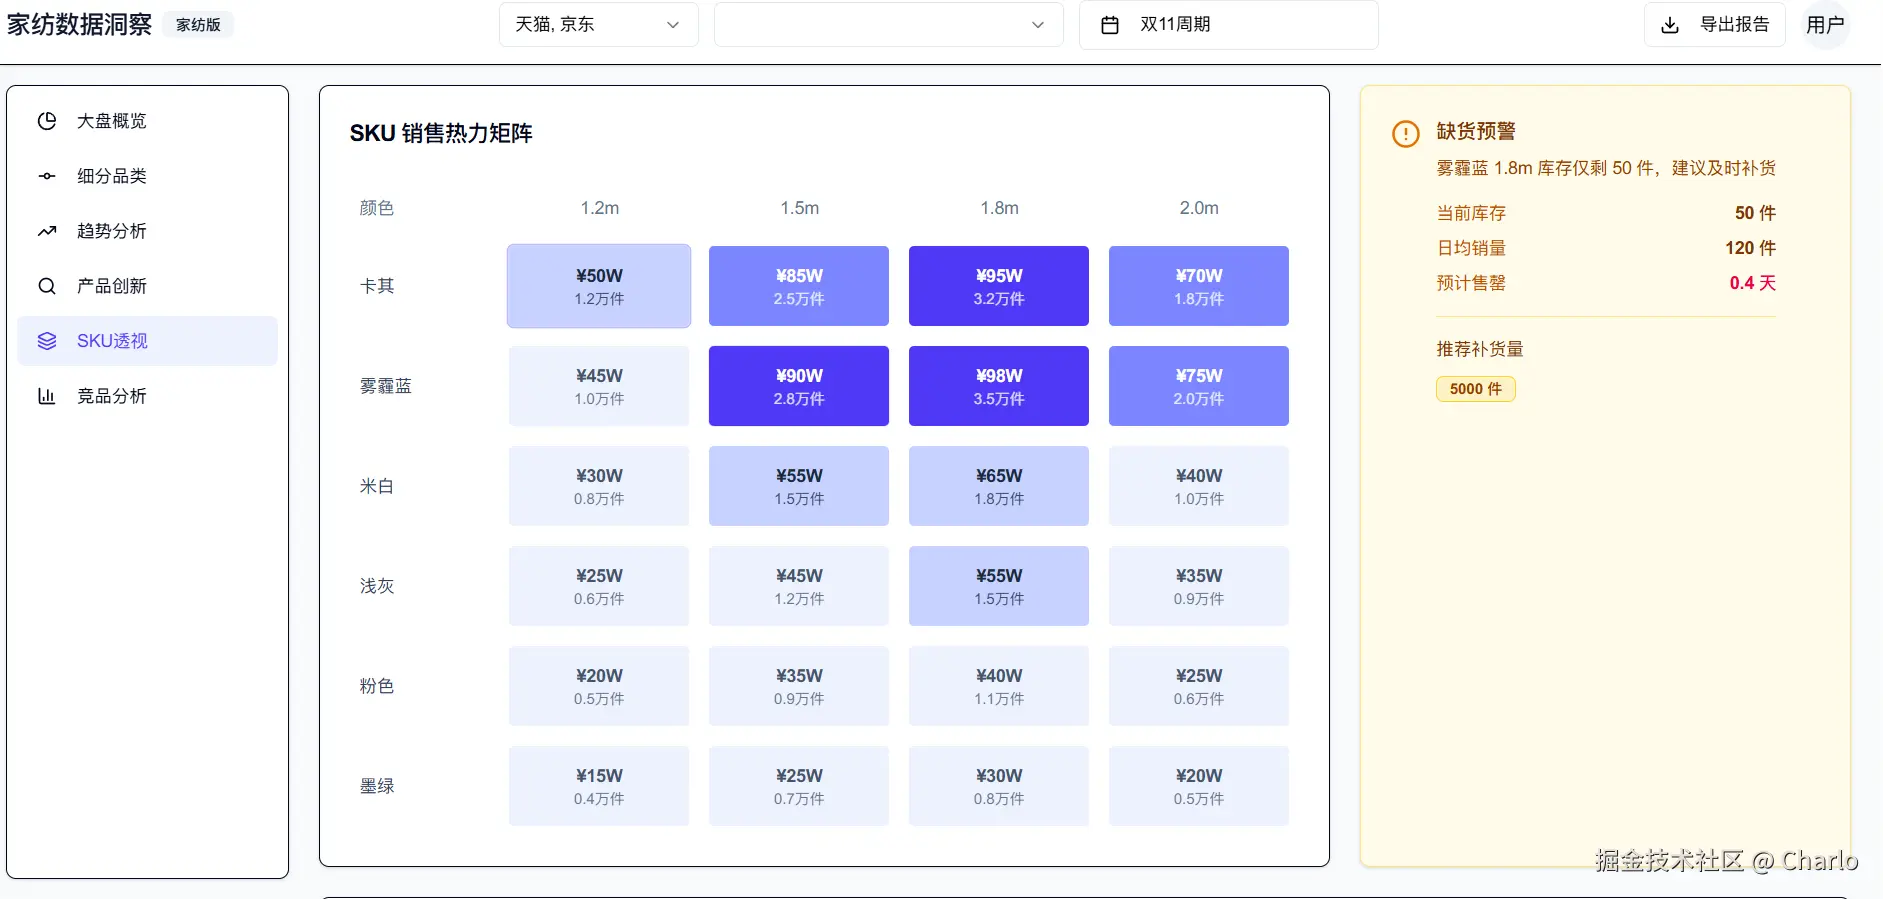This screenshot has height=899, width=1883.
Task: Click the 1.8m column header
Action: point(999,208)
